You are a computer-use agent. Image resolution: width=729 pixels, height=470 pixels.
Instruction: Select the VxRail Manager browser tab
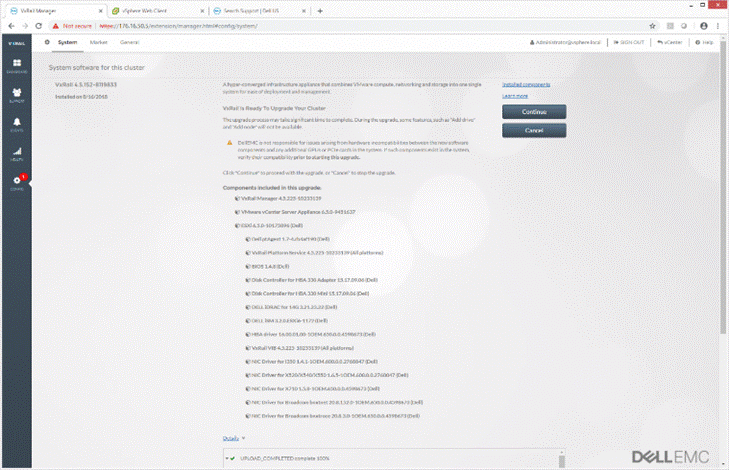point(55,11)
